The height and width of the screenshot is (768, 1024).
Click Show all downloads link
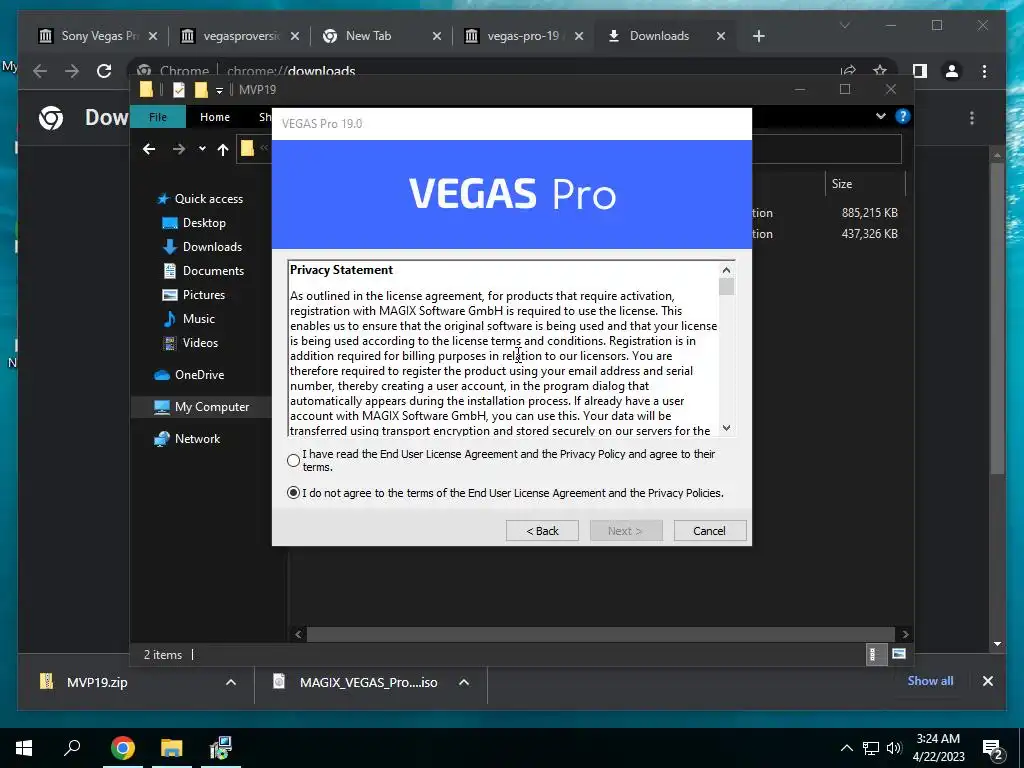930,680
